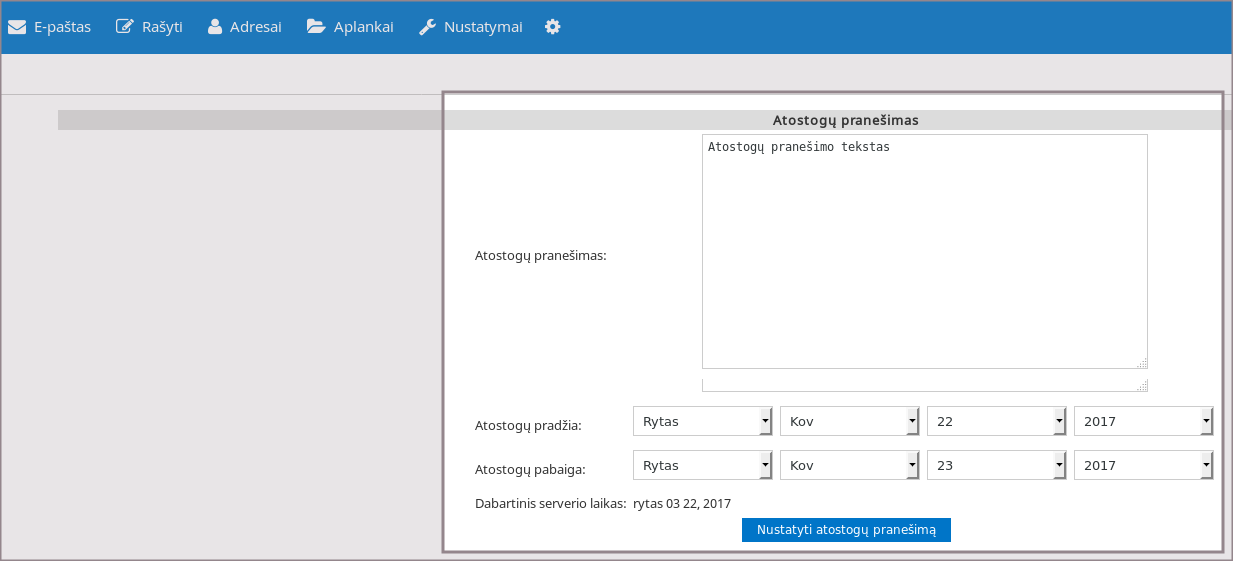This screenshot has width=1233, height=561.
Task: Open vacation end year 2017 dropdown
Action: [x=1143, y=465]
